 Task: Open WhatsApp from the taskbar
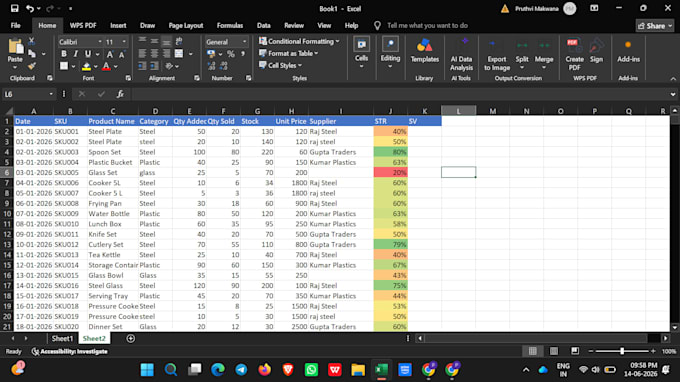point(311,370)
